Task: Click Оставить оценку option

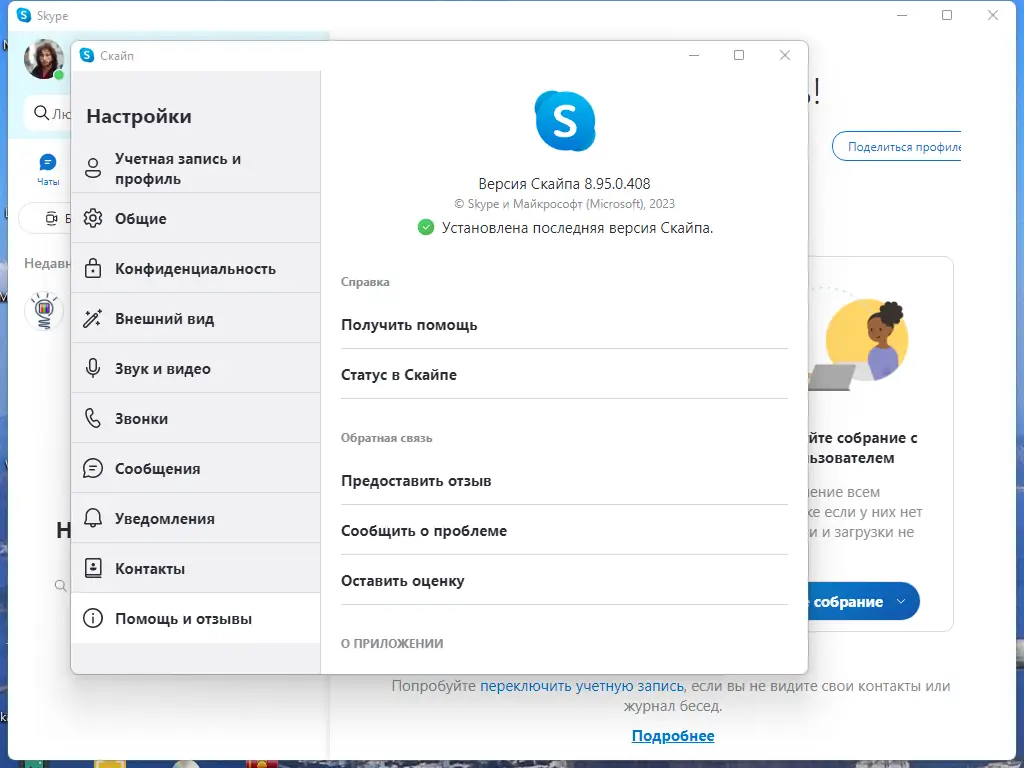Action: pyautogui.click(x=564, y=581)
